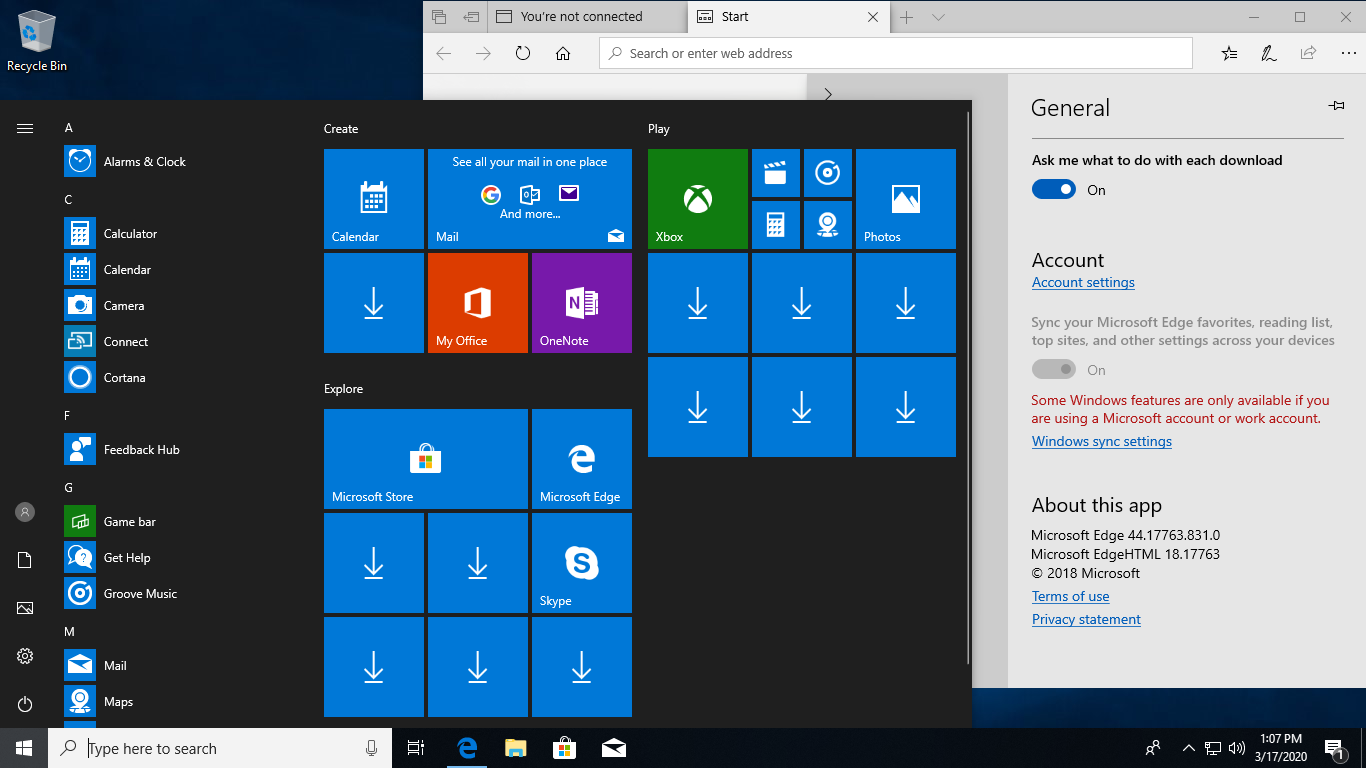1366x768 pixels.
Task: Turn off 'Ask me what to do with each download'
Action: point(1054,190)
